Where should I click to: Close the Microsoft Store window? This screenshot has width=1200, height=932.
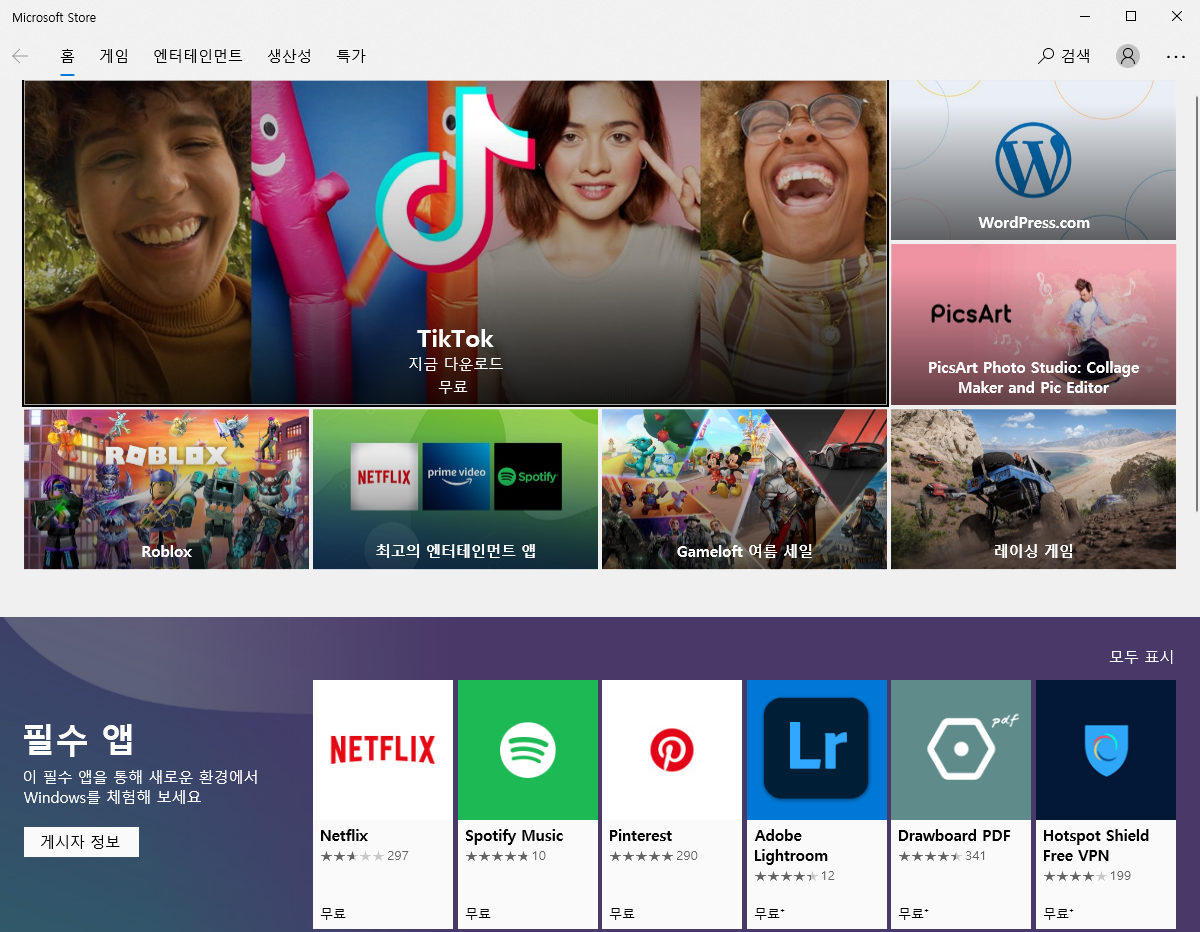pyautogui.click(x=1177, y=17)
